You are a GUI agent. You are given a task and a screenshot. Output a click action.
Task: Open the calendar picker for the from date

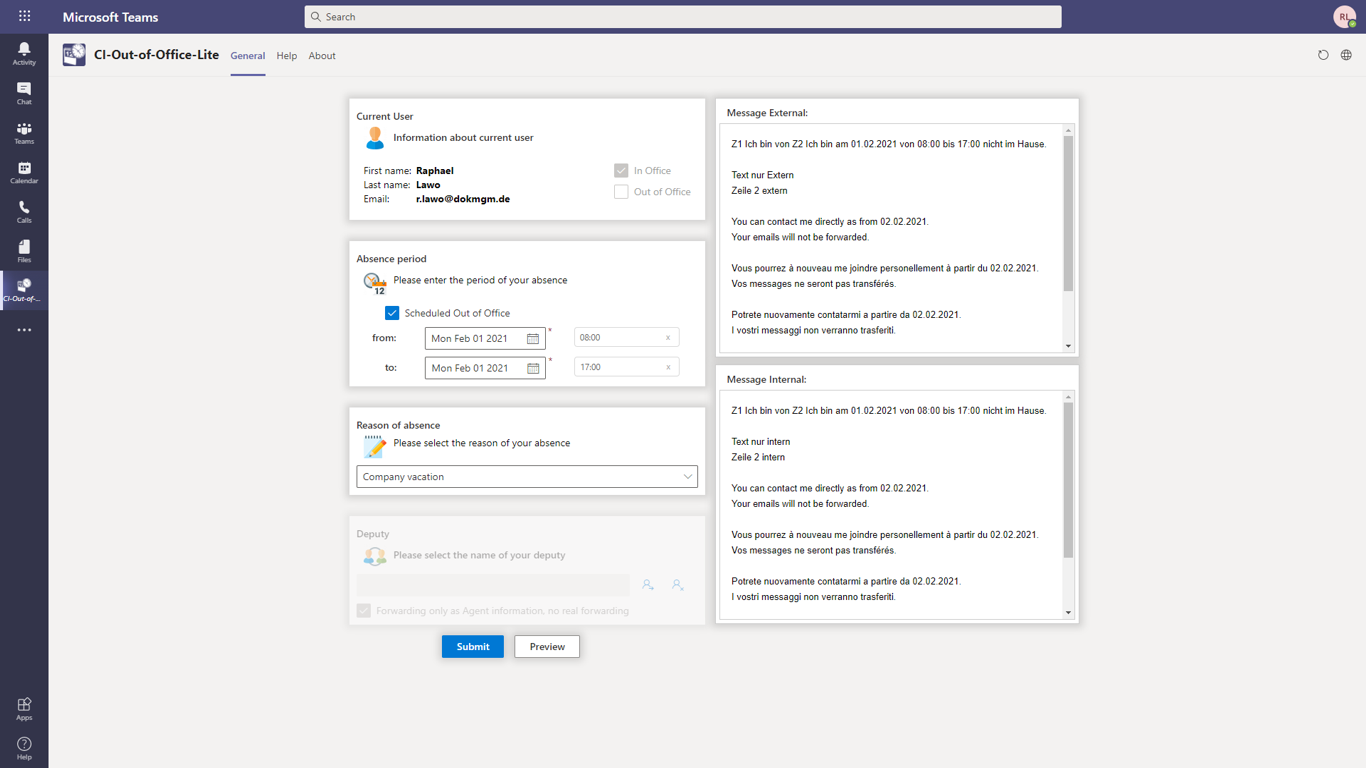(533, 339)
